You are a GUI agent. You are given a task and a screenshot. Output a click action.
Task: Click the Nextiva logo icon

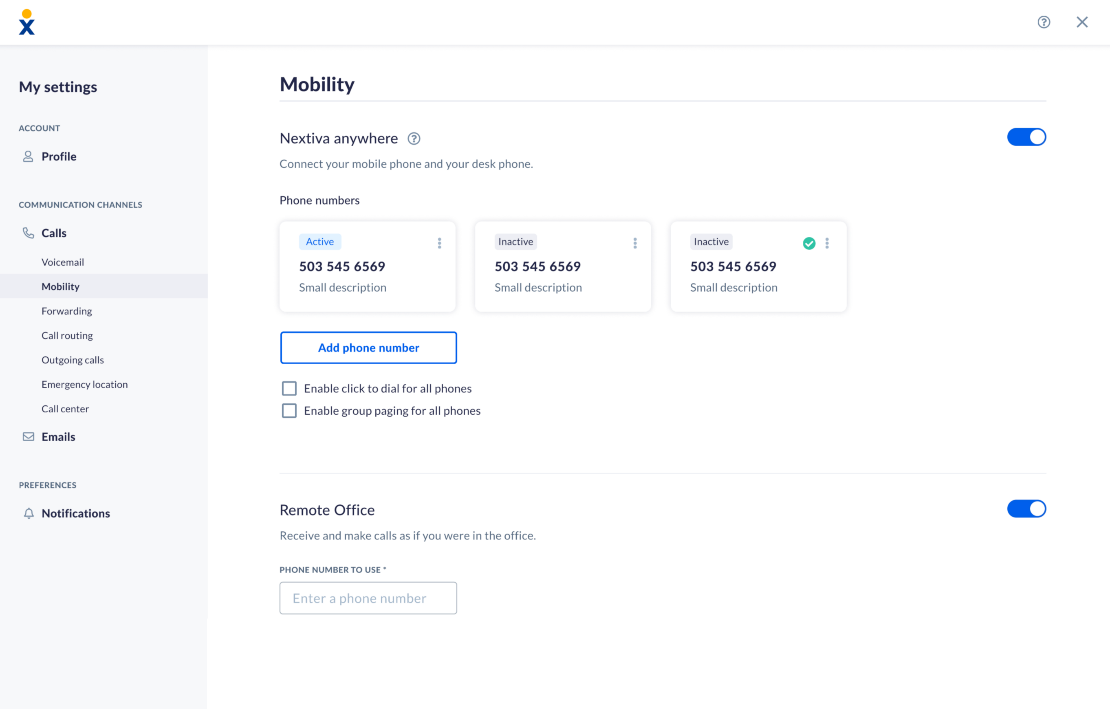(x=26, y=22)
